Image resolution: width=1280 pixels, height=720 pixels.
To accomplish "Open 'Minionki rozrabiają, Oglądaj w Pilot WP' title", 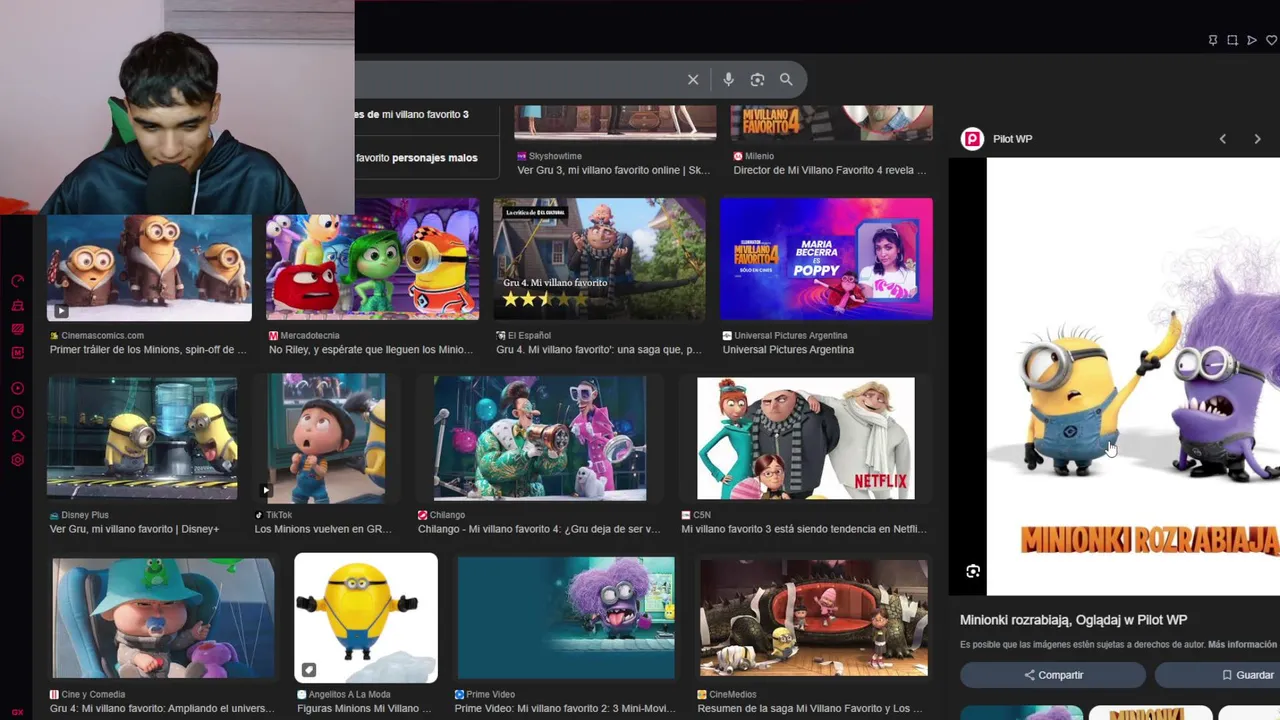I will [1073, 620].
